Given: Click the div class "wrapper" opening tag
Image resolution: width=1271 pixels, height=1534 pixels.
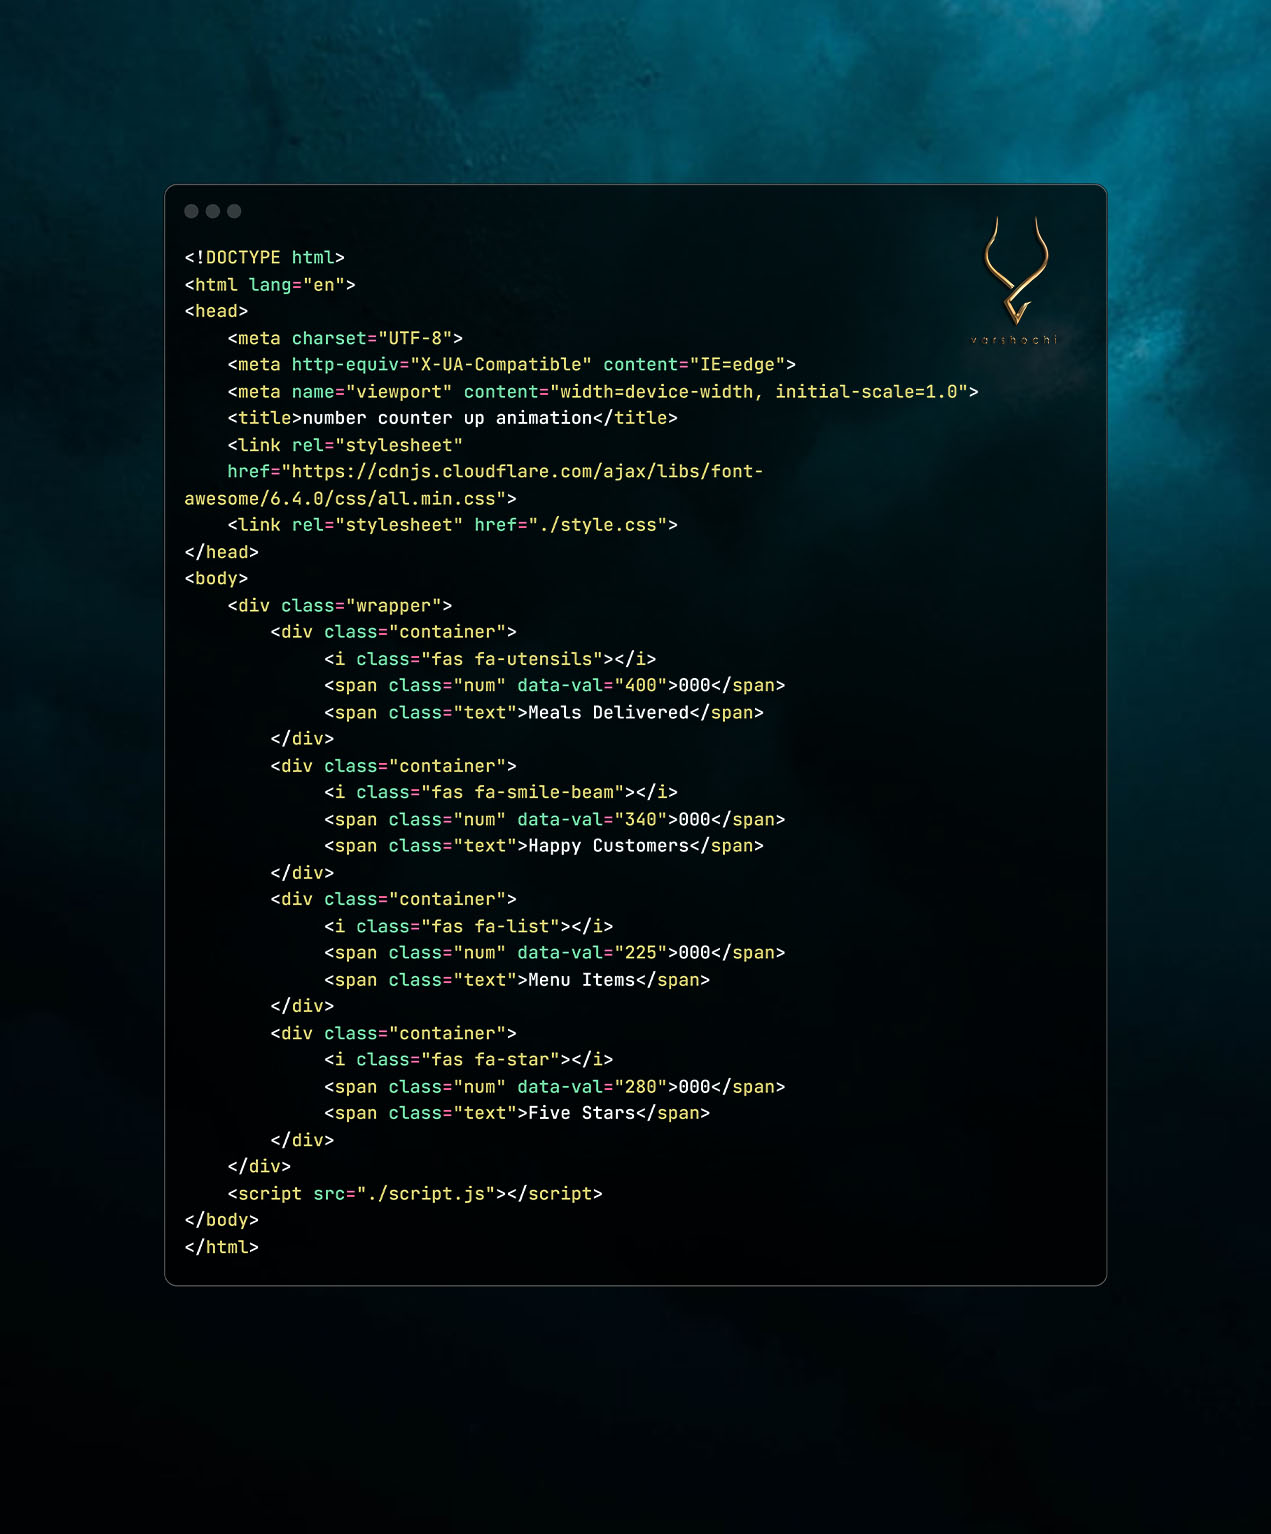Looking at the screenshot, I should coord(339,606).
